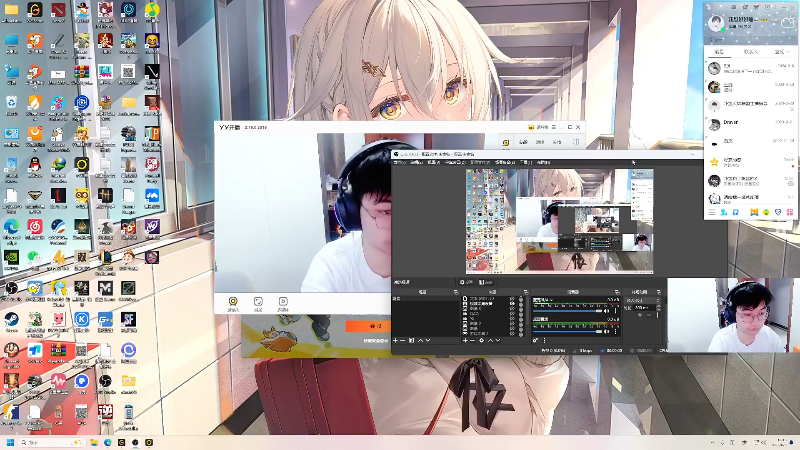Toggle visibility eye of third OBS source

(512, 309)
